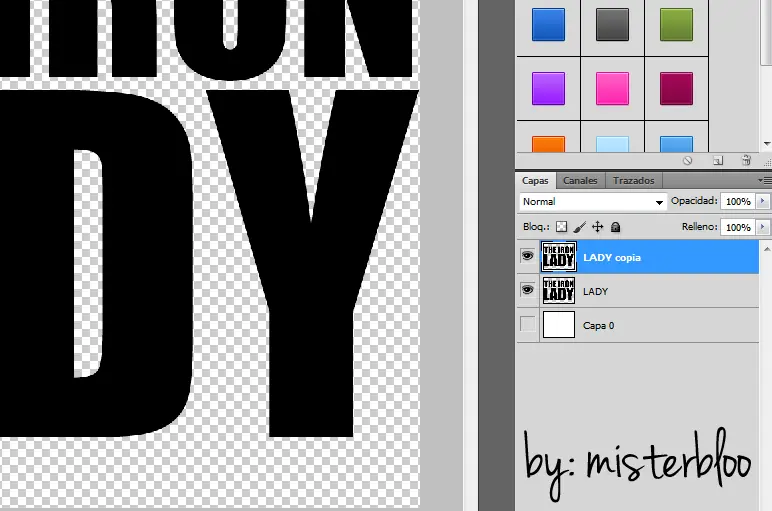Click the LADY copia layer thumbnail
772x511 pixels.
pyautogui.click(x=559, y=256)
